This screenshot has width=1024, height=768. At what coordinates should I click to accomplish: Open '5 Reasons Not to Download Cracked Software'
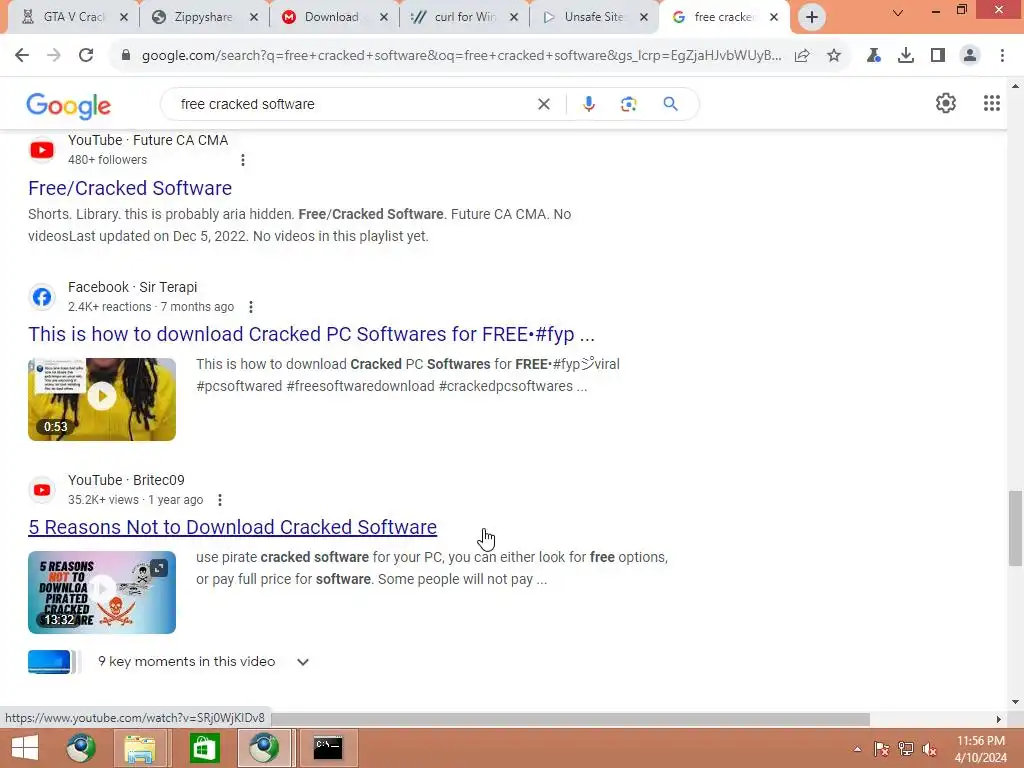[x=232, y=527]
